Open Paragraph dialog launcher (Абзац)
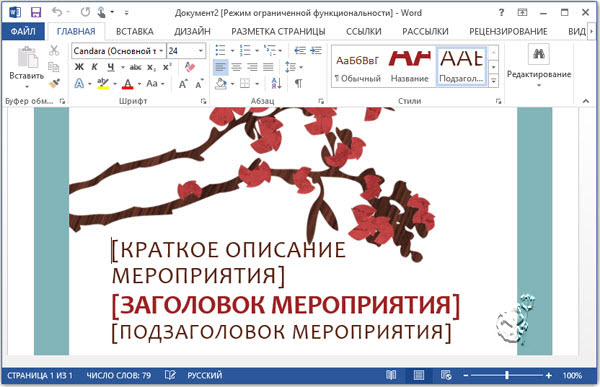The height and width of the screenshot is (387, 600). click(321, 101)
